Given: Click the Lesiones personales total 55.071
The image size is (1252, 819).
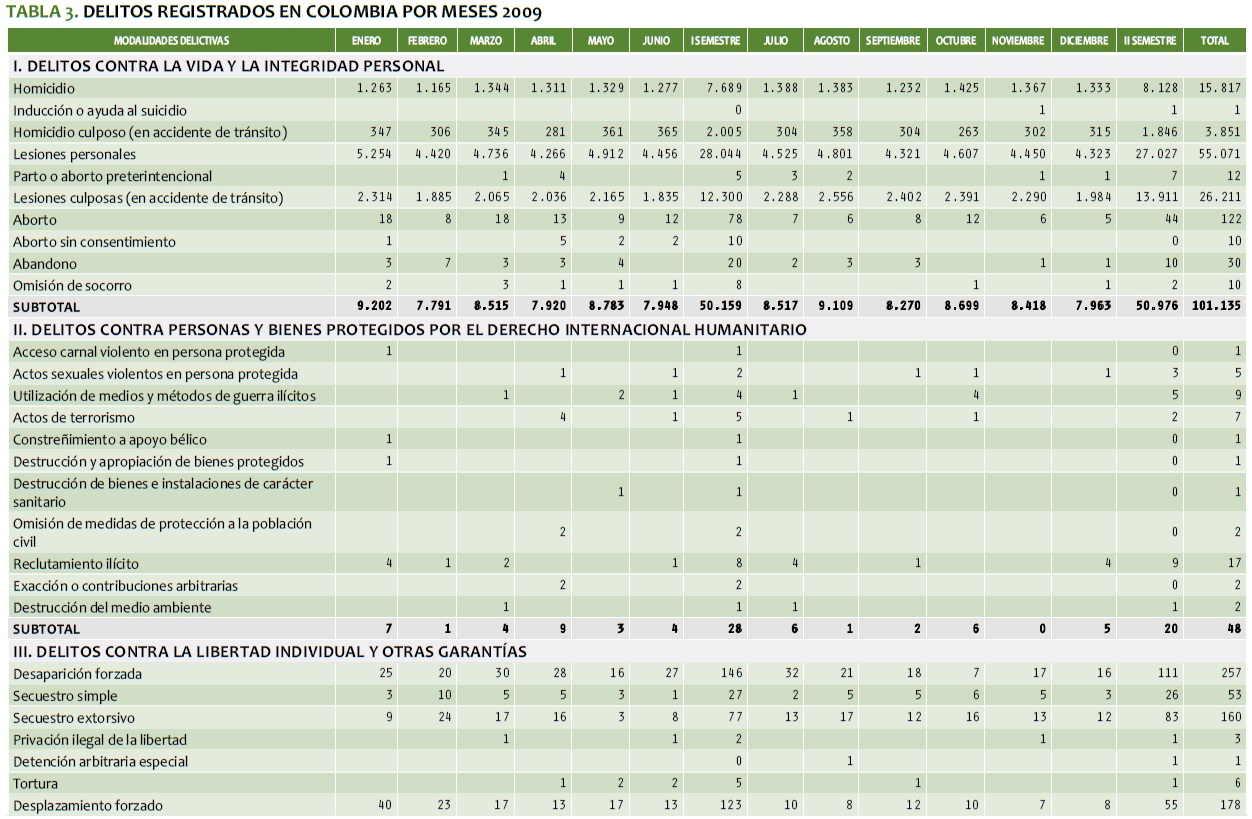Looking at the screenshot, I should coord(1221,155).
